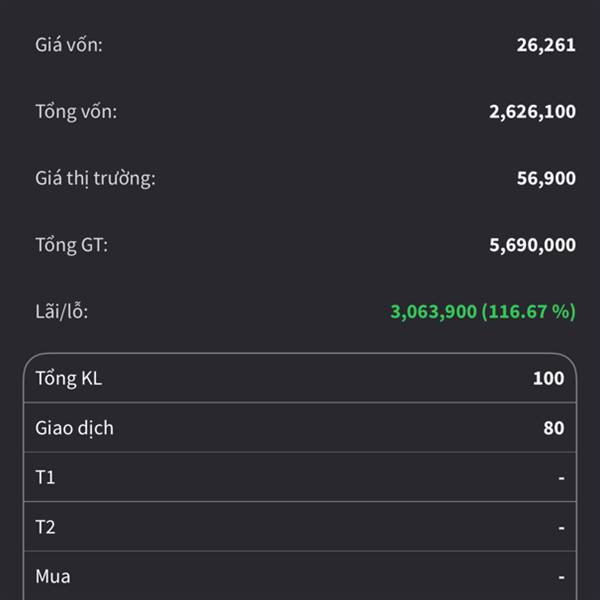600x600 pixels.
Task: Select the Tổng GT label
Action: coord(72,245)
